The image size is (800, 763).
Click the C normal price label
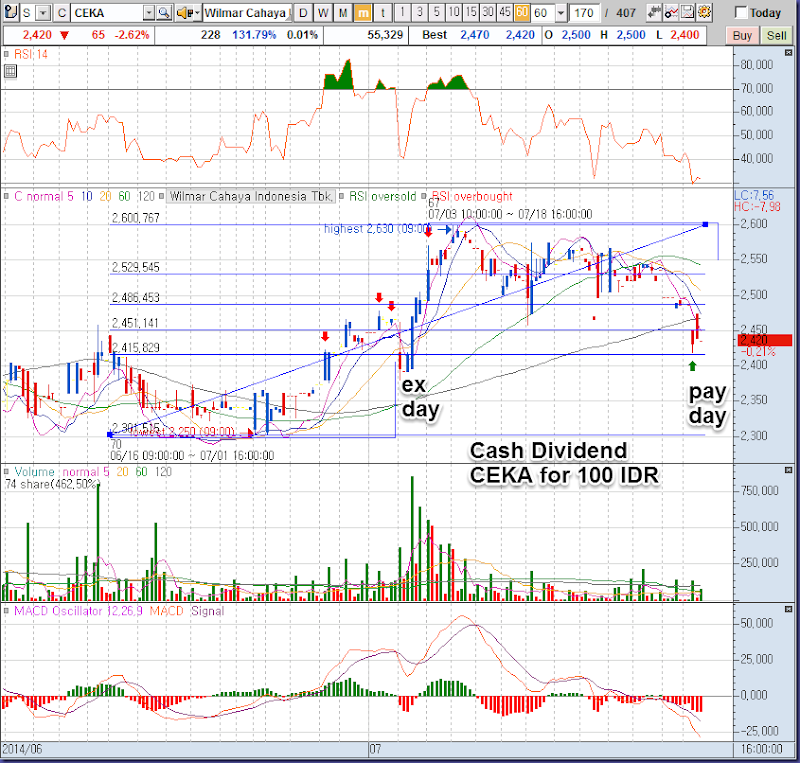(38, 196)
